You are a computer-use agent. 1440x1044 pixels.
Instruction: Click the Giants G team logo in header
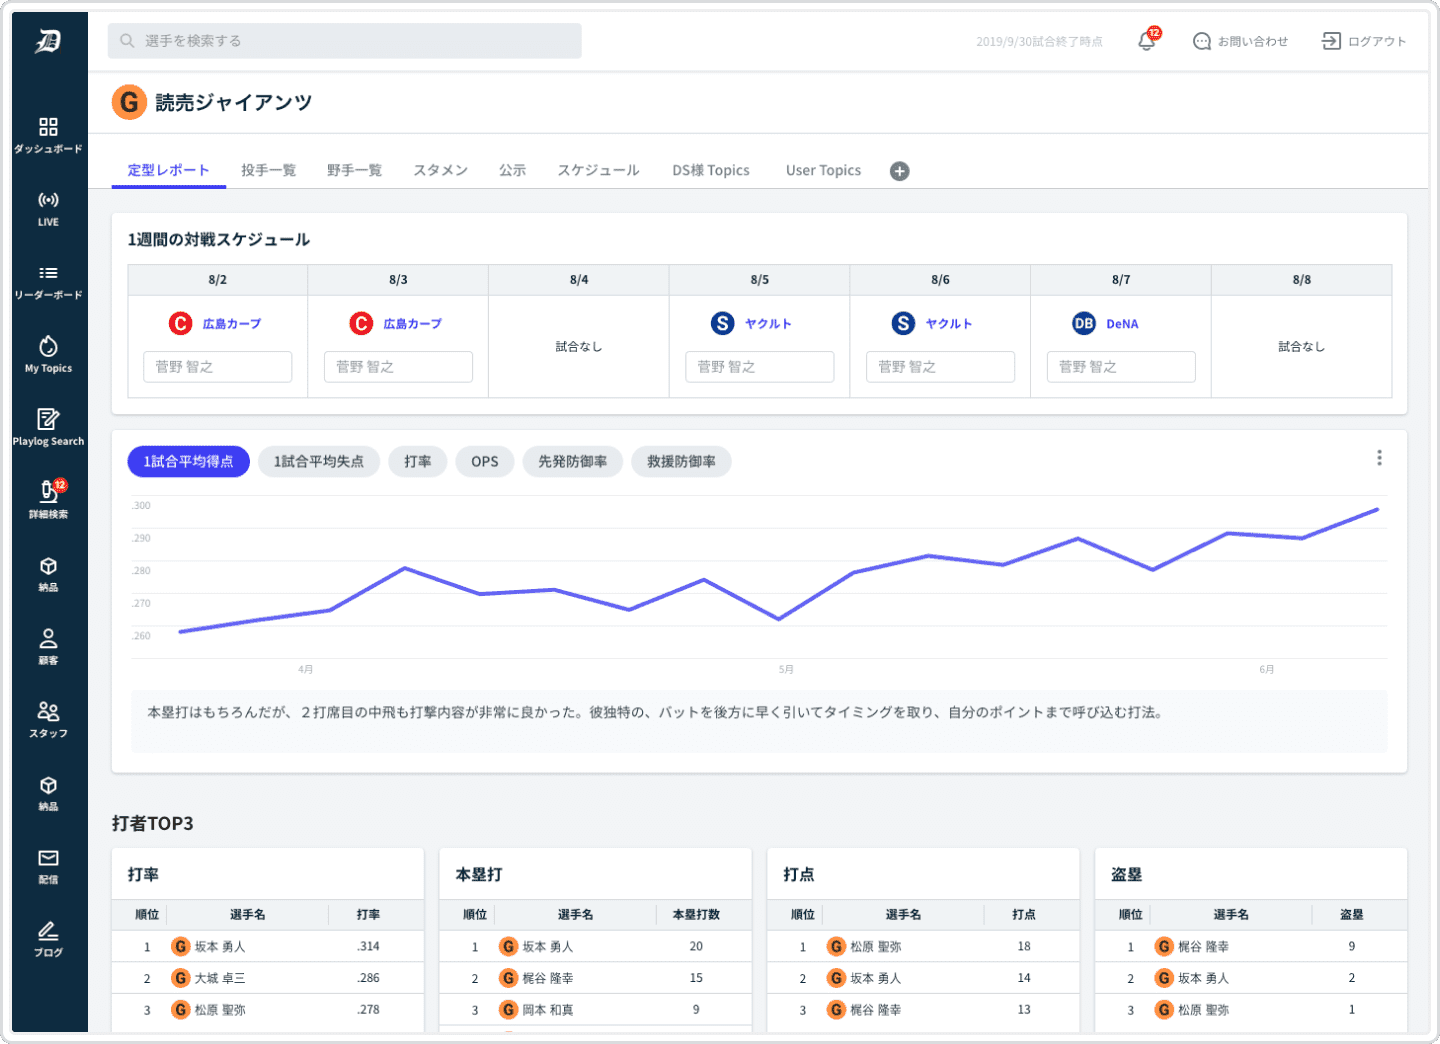129,102
